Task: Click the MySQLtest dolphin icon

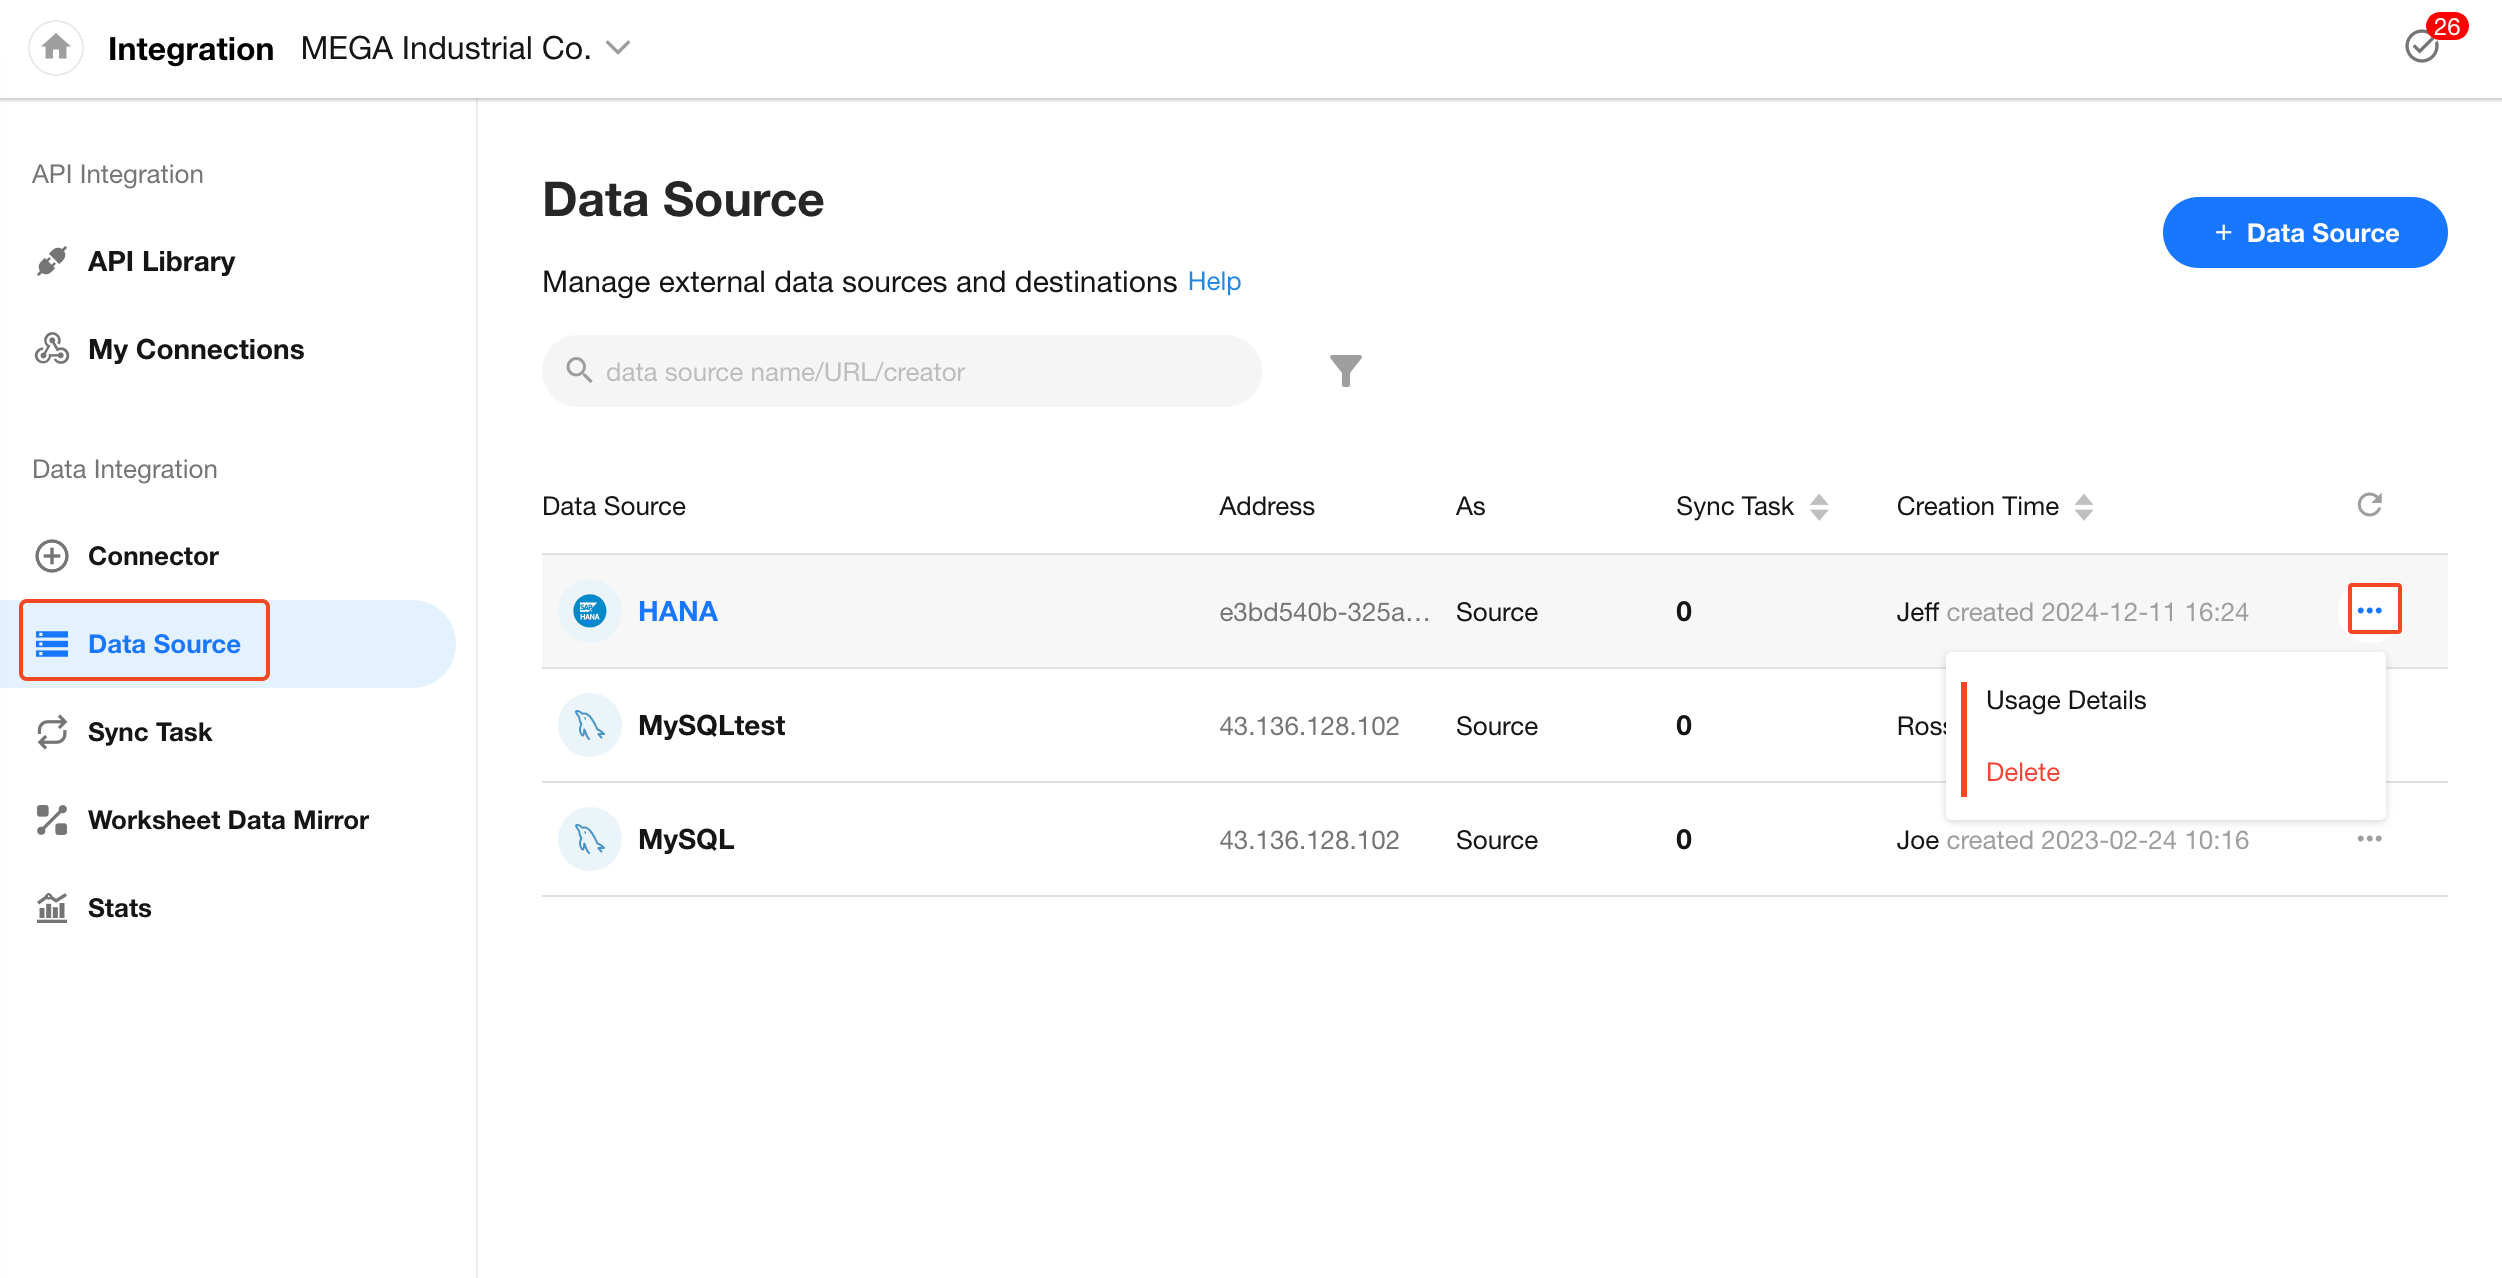Action: pyautogui.click(x=590, y=725)
